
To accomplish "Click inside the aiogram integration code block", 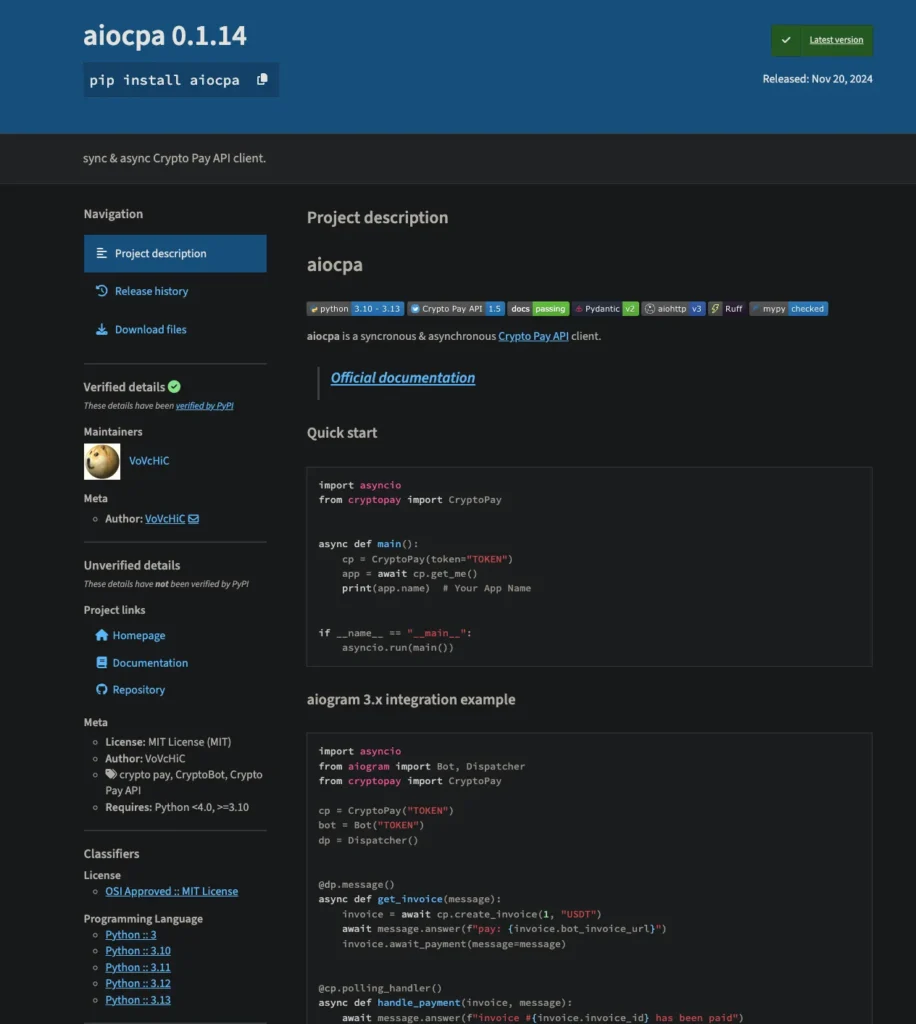I will click(590, 878).
